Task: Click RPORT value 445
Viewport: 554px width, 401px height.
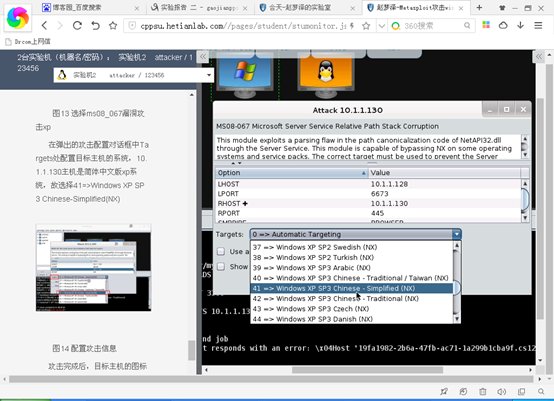Action: click(x=377, y=213)
